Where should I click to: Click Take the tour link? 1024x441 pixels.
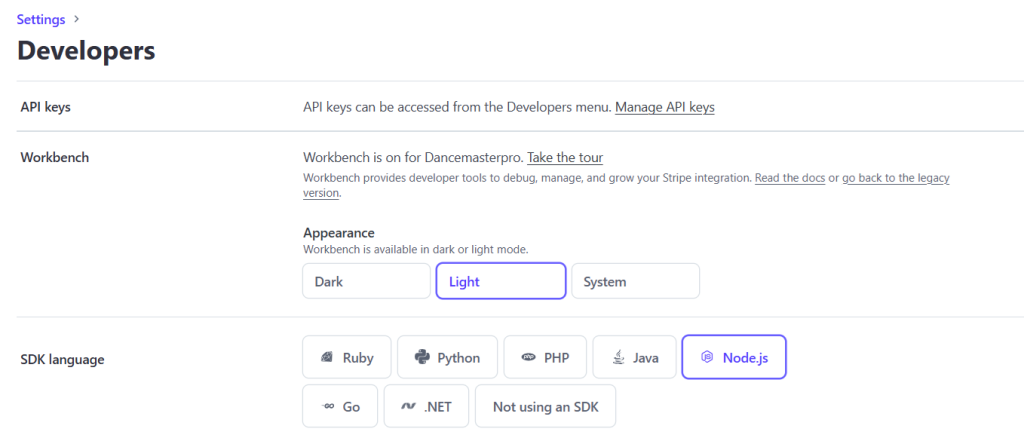(565, 157)
